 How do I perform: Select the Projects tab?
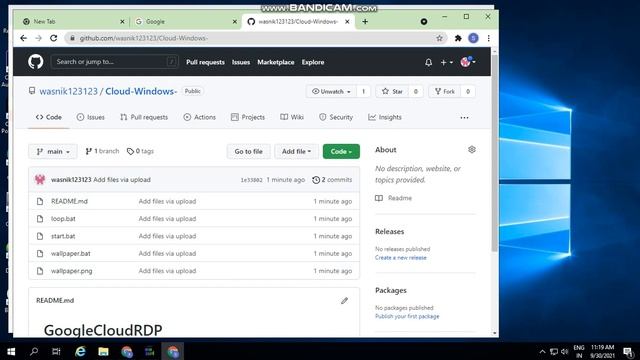[x=248, y=117]
